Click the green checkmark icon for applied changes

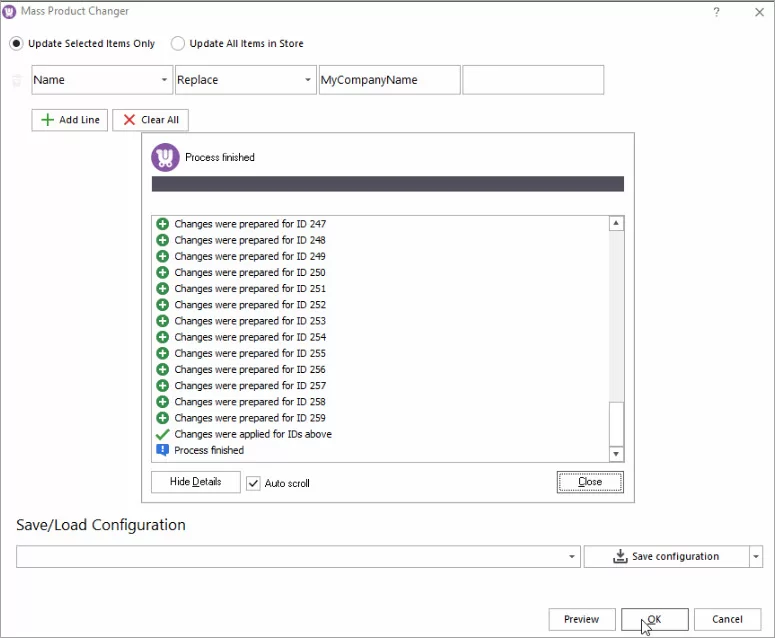point(162,434)
